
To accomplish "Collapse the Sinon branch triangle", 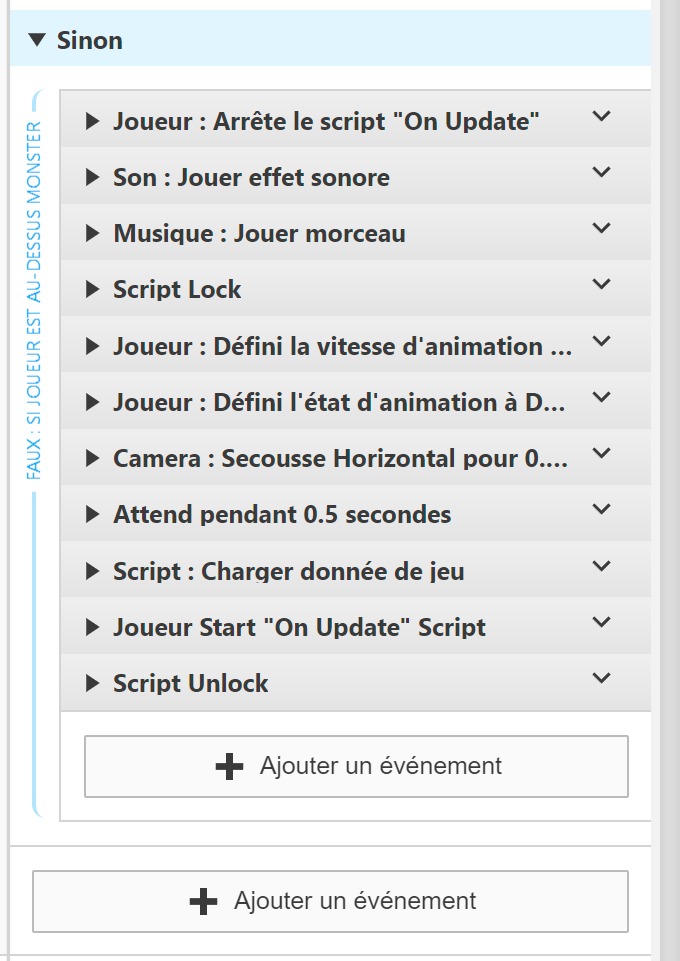I will (37, 40).
